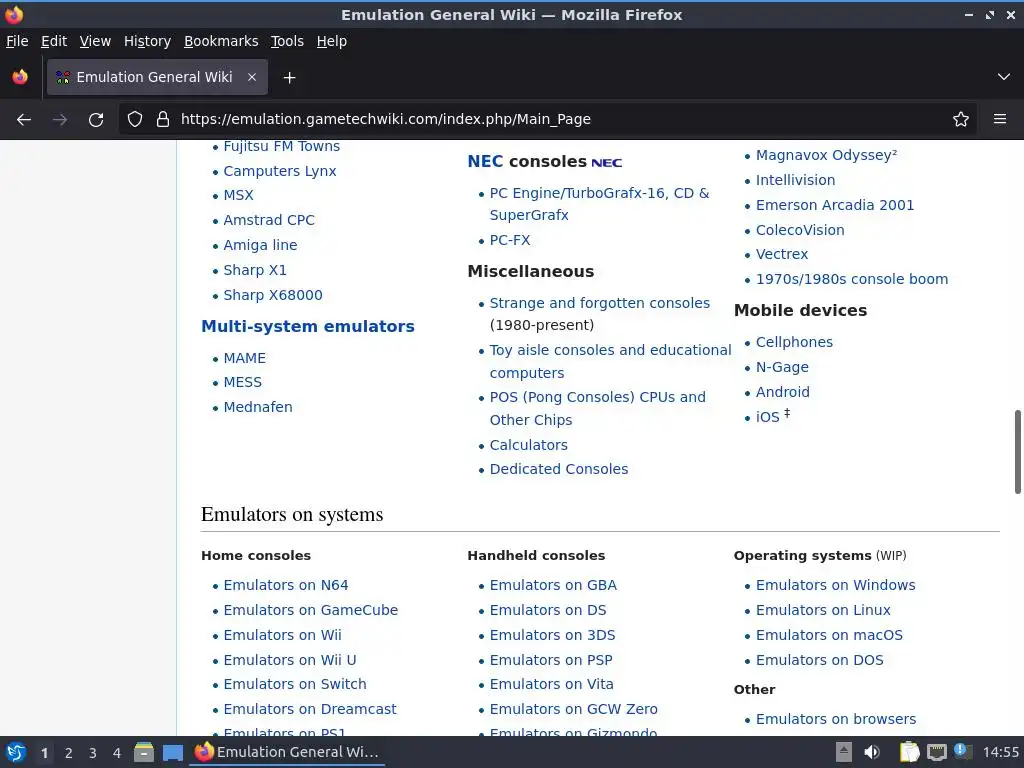Open the PC-FX link

point(510,240)
